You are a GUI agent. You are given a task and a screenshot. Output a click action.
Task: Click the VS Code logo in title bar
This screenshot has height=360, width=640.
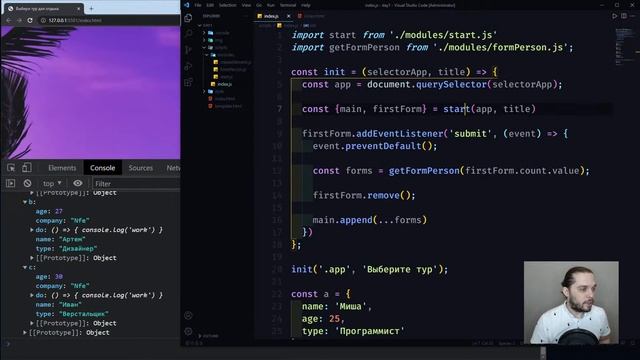pyautogui.click(x=187, y=5)
